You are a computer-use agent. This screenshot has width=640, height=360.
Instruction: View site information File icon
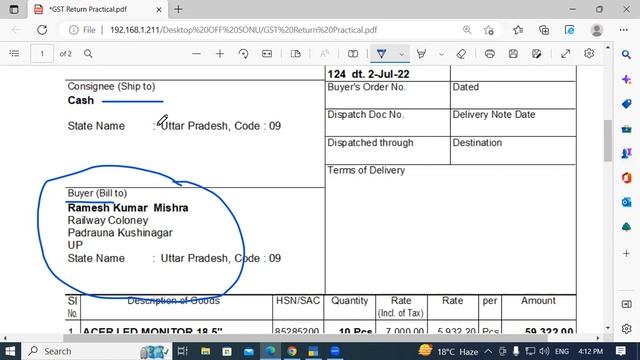tap(82, 30)
